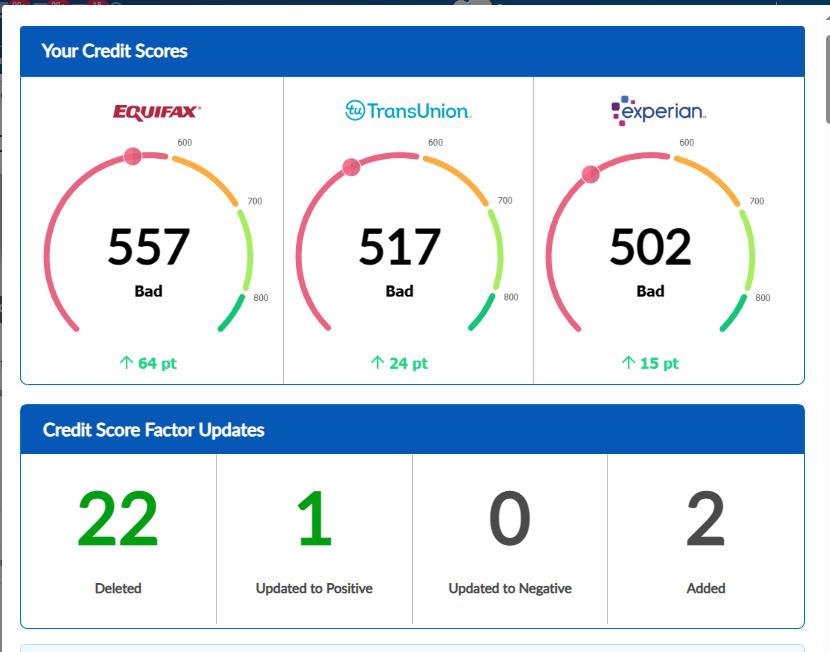The image size is (830, 652).
Task: Click the green up arrow beside 64 pt
Action: (126, 363)
